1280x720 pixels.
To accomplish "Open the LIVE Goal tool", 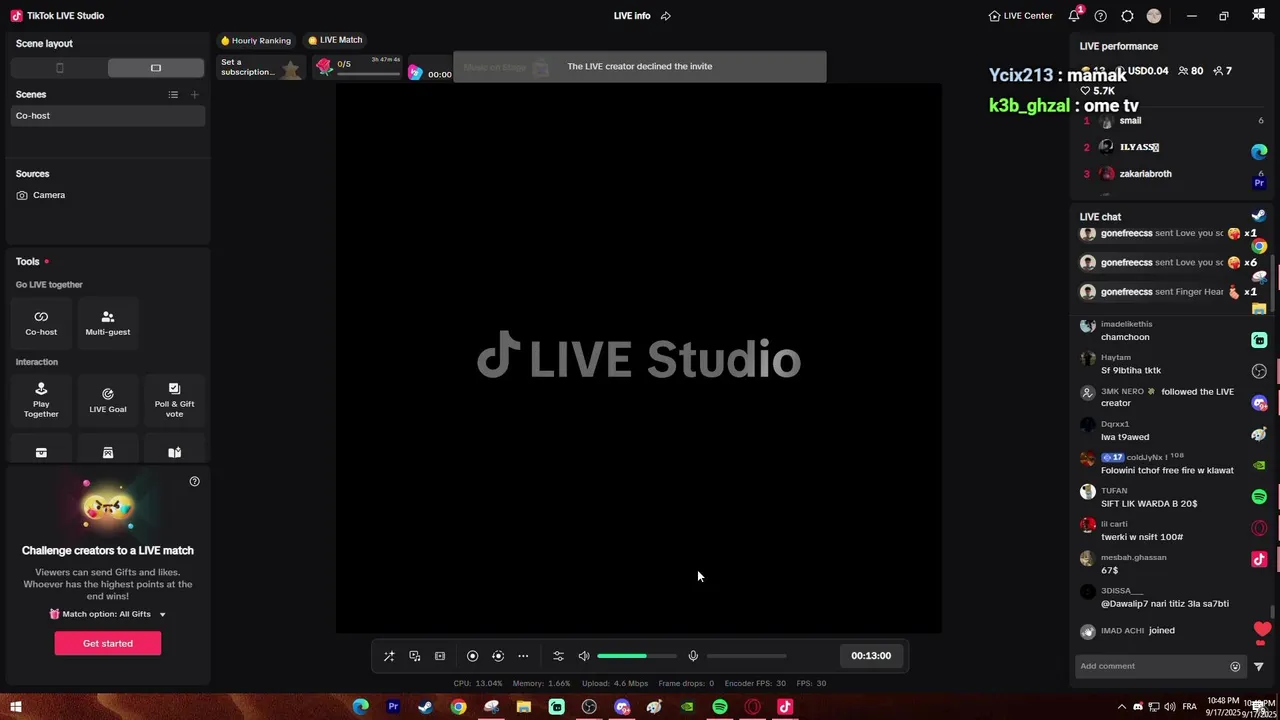I will click(108, 399).
